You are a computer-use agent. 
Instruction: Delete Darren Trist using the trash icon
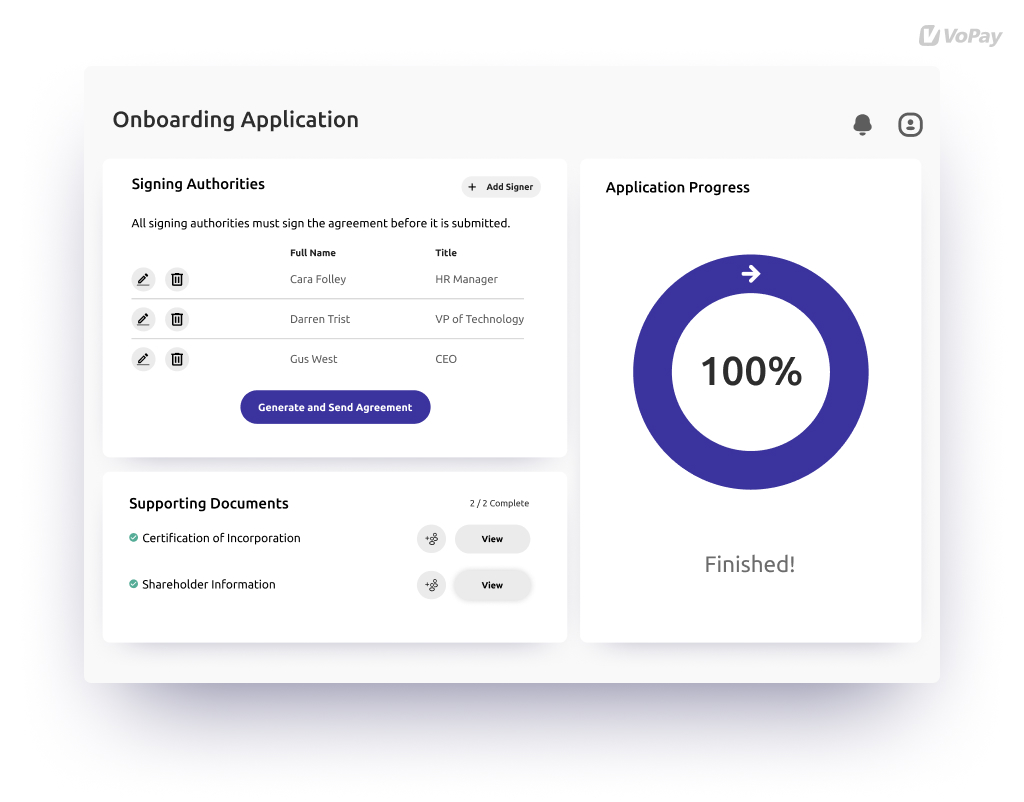pos(177,319)
